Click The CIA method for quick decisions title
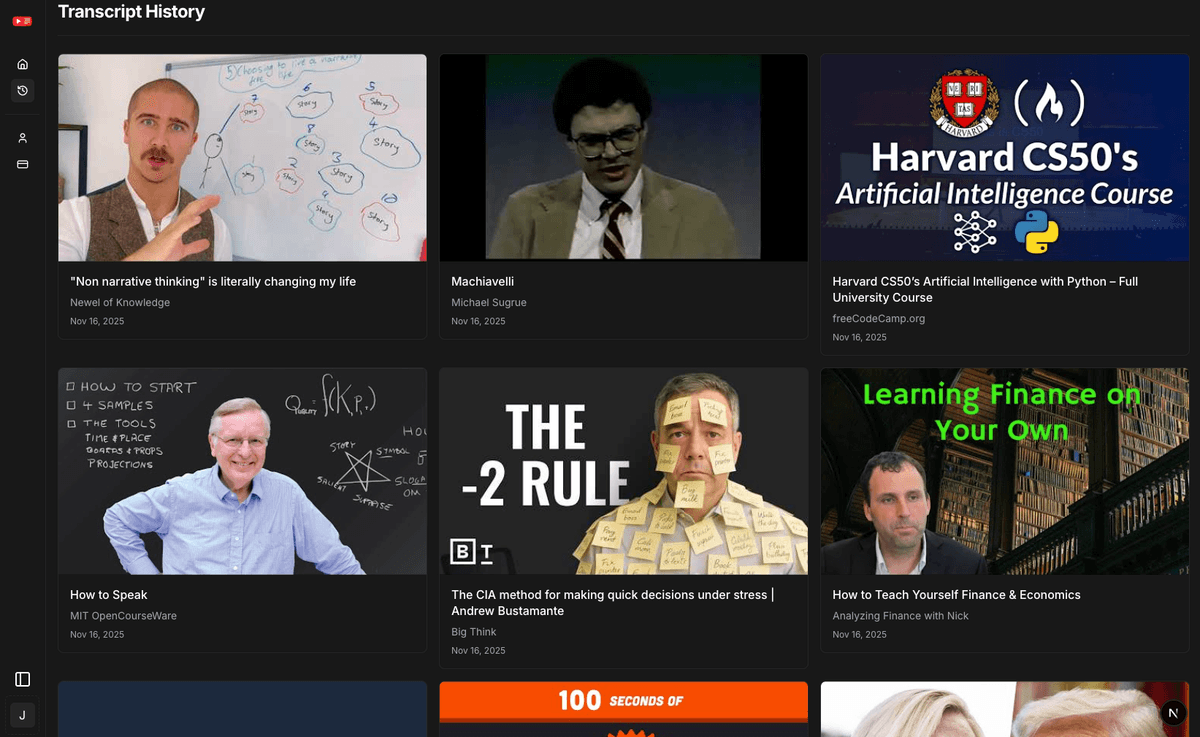1200x737 pixels. pos(612,603)
